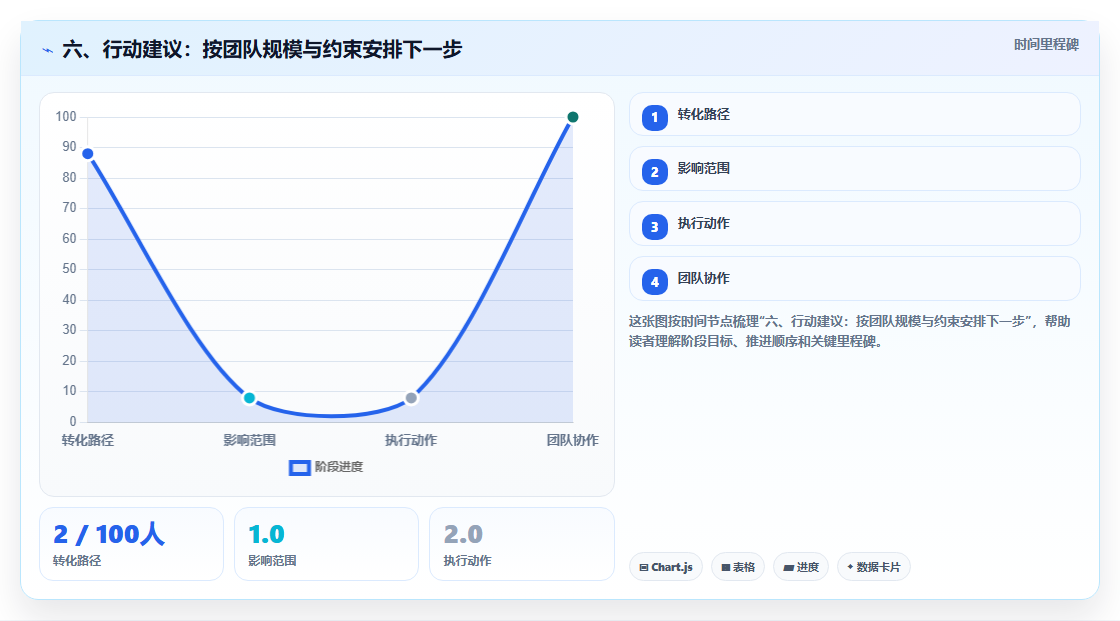This screenshot has height=621, width=1120.
Task: Click the 时间里程碑 label in header
Action: pyautogui.click(x=1046, y=44)
